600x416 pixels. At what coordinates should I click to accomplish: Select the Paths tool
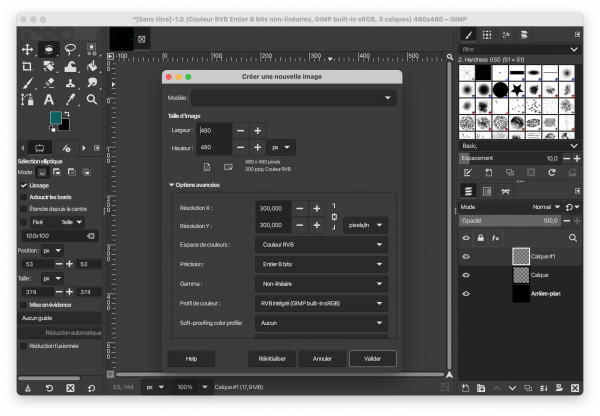[x=27, y=100]
